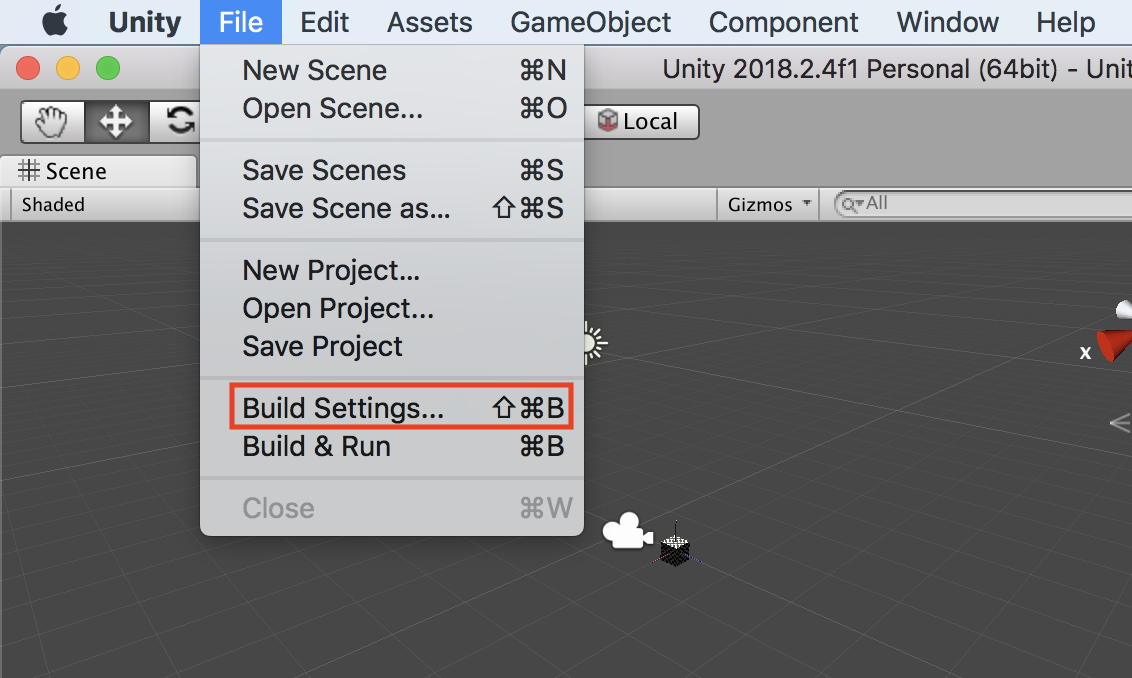
Task: Click the Directional Light sun icon
Action: pos(592,343)
